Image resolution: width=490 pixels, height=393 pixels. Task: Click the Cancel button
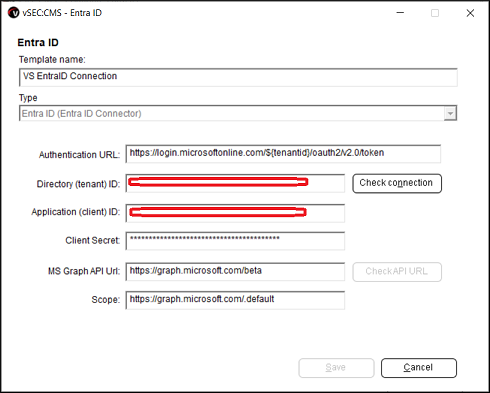tap(419, 368)
